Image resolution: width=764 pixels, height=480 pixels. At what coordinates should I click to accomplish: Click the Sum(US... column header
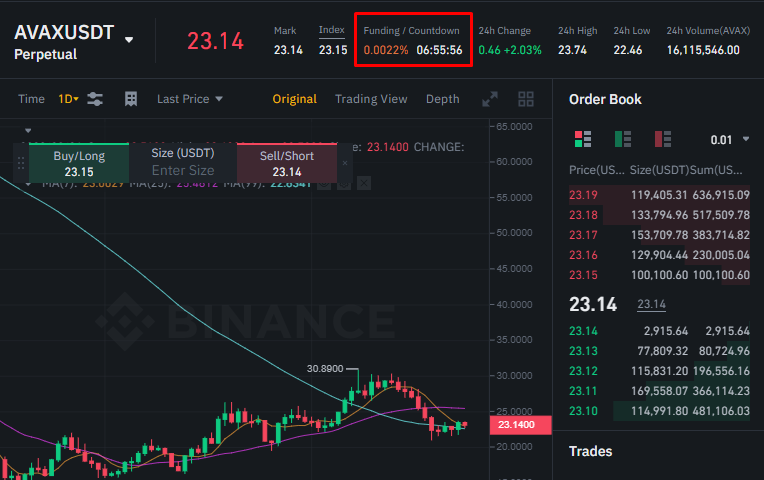pyautogui.click(x=716, y=170)
